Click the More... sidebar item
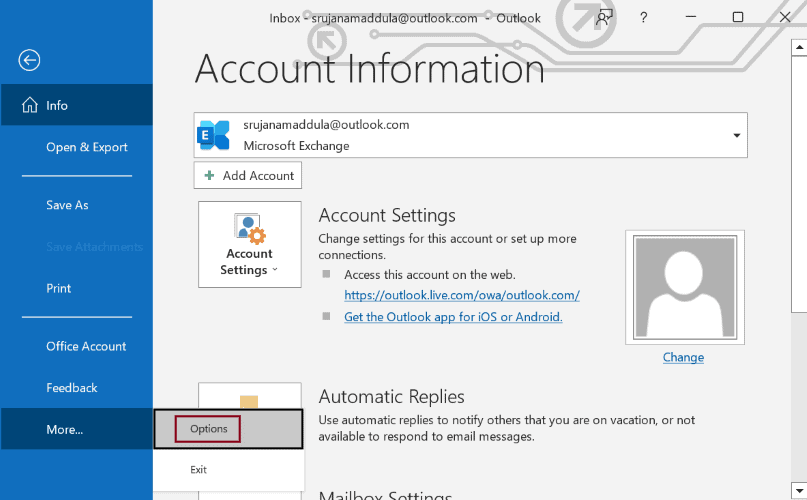 pos(77,429)
